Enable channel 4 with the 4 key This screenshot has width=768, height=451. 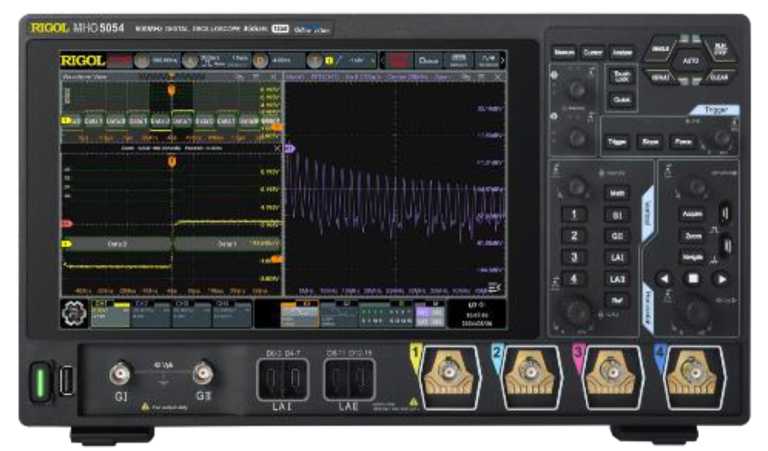(574, 279)
